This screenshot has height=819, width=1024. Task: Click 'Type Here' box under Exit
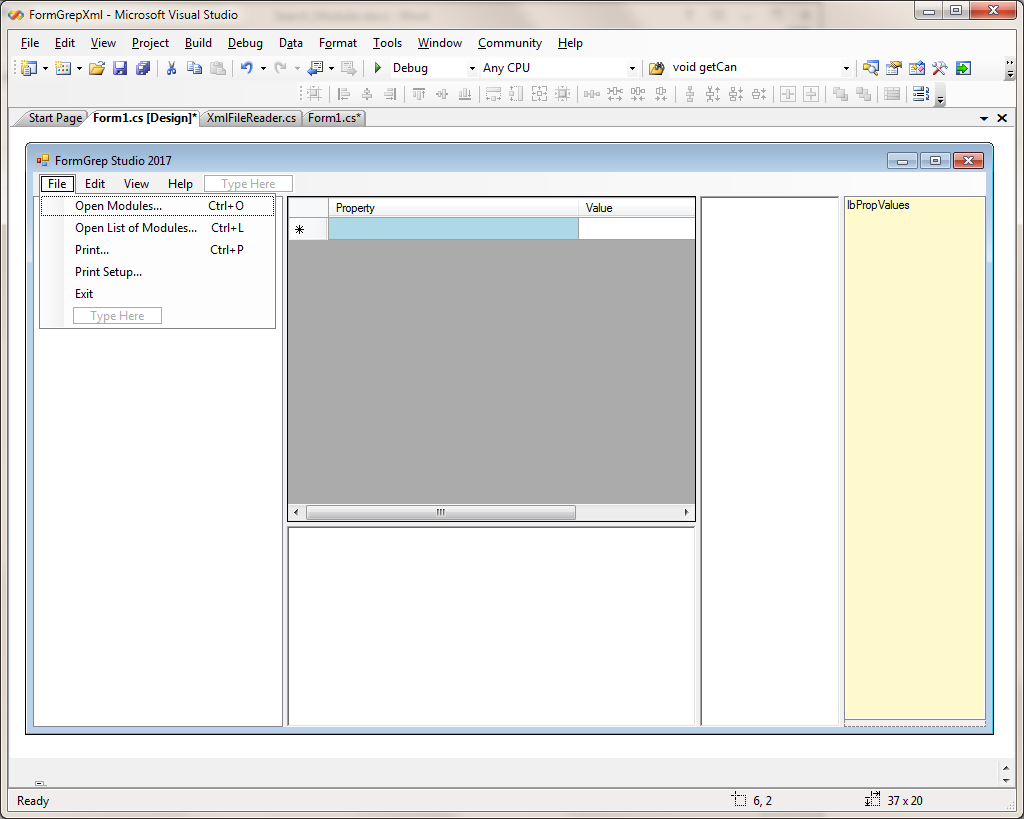point(118,316)
